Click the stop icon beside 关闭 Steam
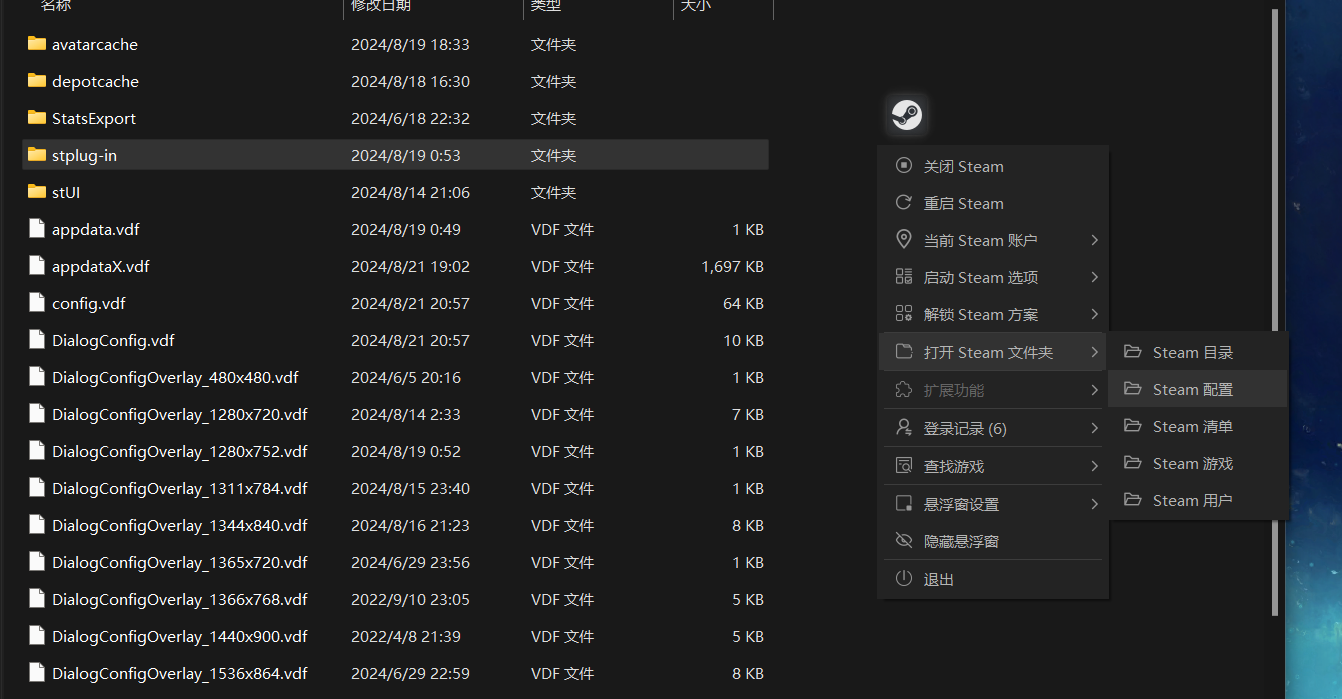The width and height of the screenshot is (1342, 699). [x=904, y=166]
